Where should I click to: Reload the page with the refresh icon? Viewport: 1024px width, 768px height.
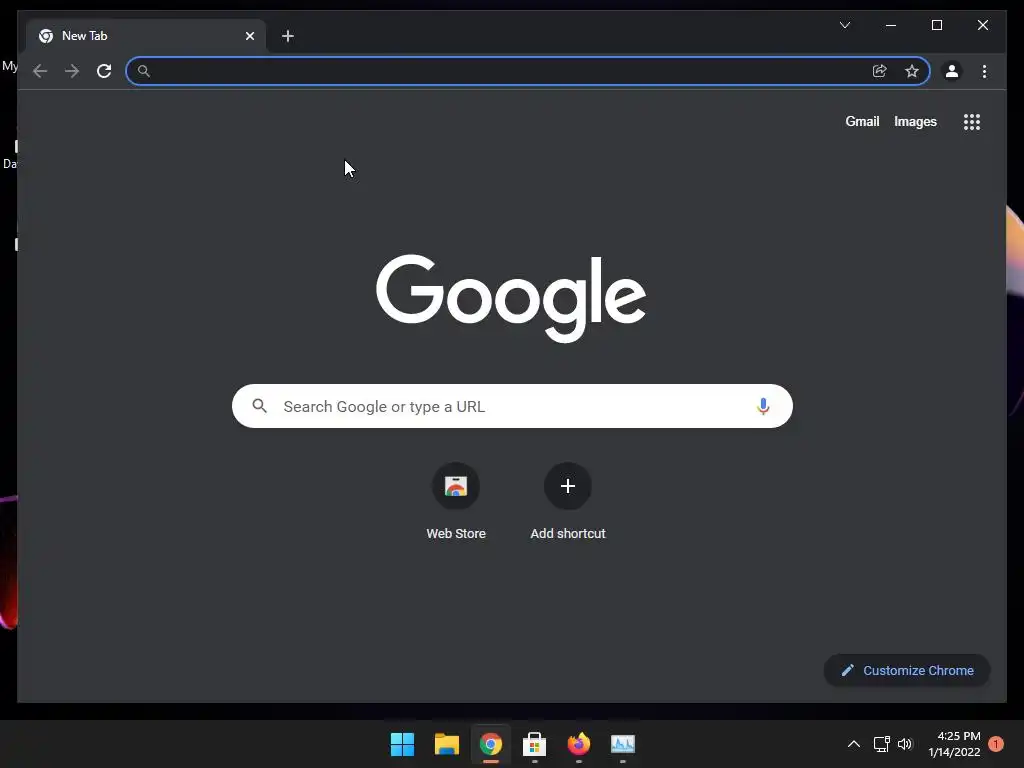(x=104, y=71)
